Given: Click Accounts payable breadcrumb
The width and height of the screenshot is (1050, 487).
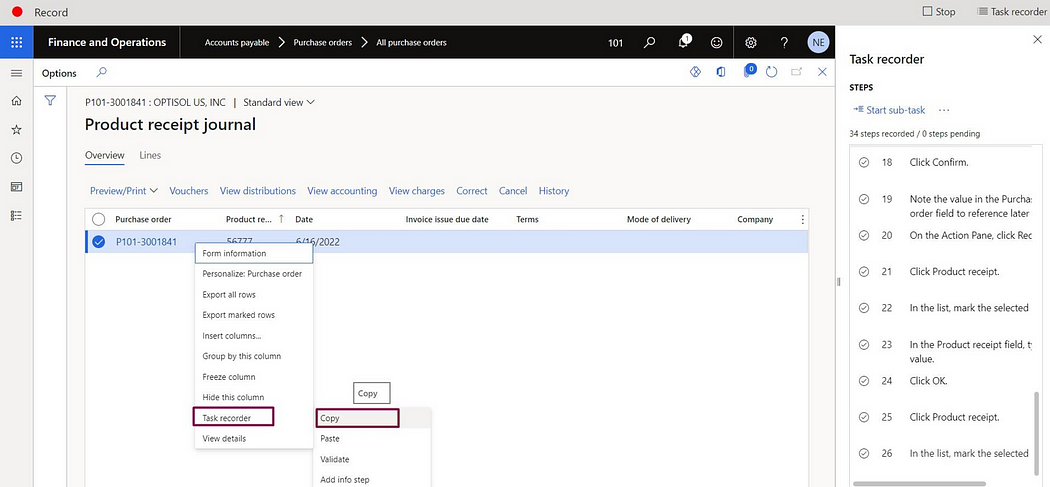Looking at the screenshot, I should point(237,42).
